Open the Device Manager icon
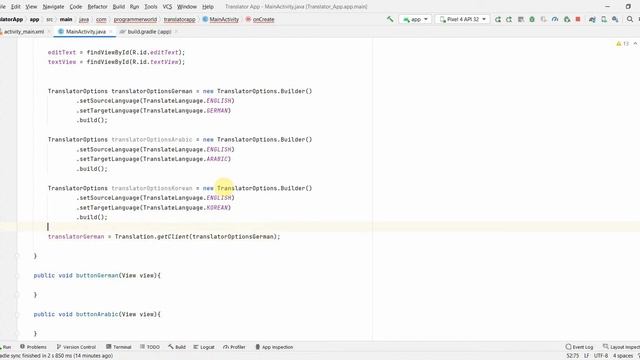This screenshot has width=640, height=360. pyautogui.click(x=604, y=19)
